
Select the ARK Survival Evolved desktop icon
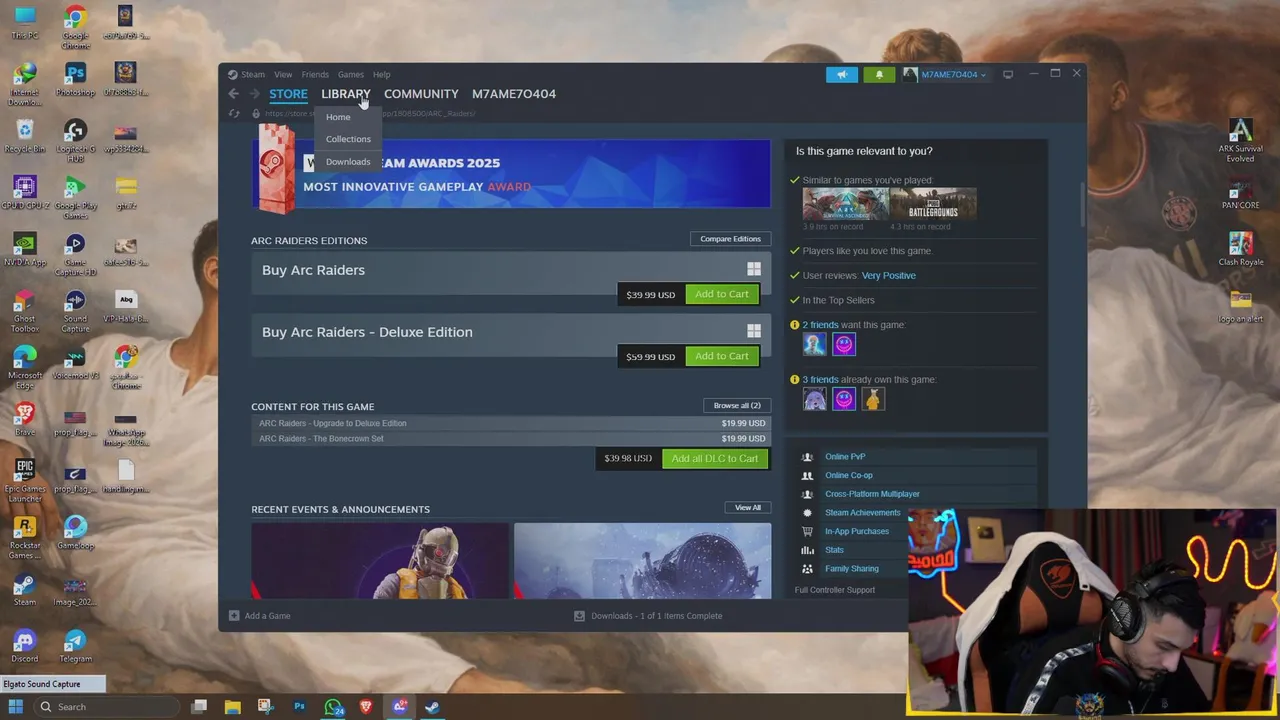coord(1241,141)
